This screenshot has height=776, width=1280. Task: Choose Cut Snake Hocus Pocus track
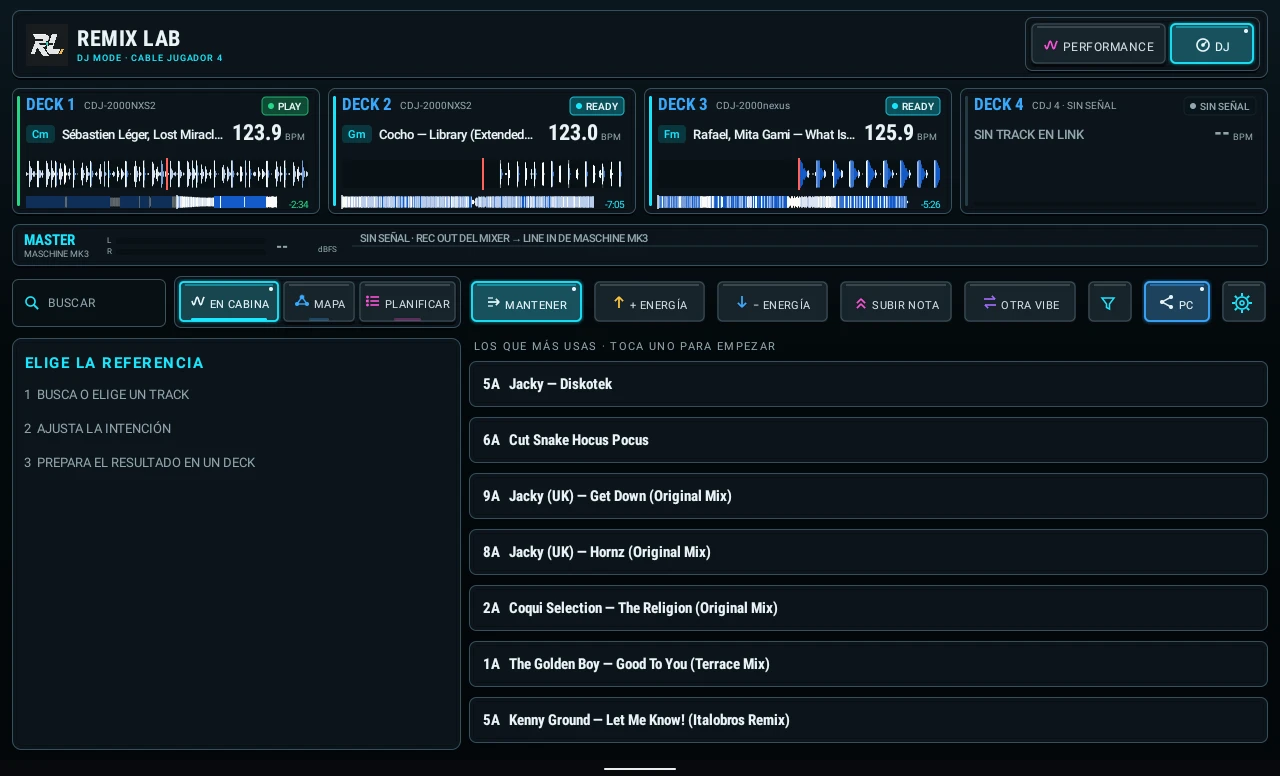tap(868, 440)
